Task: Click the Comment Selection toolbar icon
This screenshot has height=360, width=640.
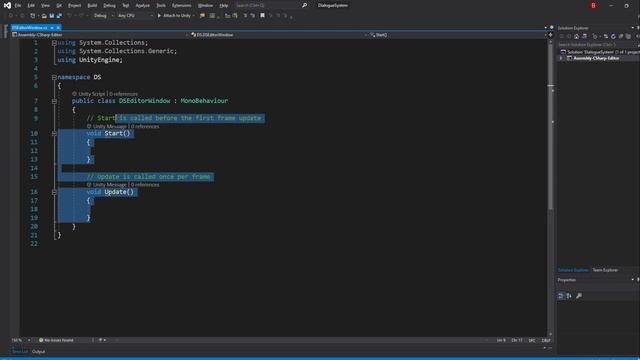Action: pos(245,16)
